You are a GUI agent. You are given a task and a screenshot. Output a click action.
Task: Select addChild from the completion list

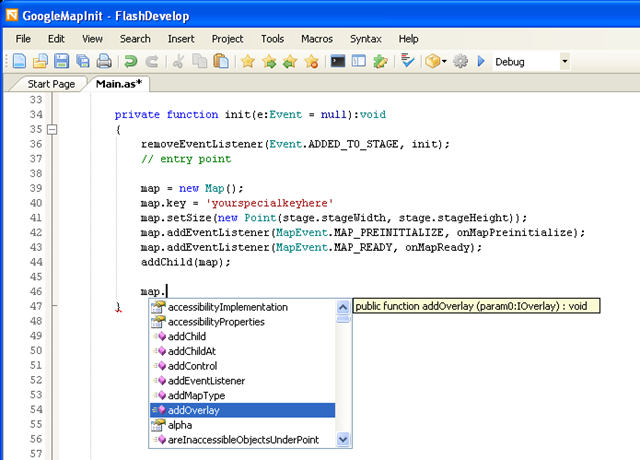tap(242, 336)
